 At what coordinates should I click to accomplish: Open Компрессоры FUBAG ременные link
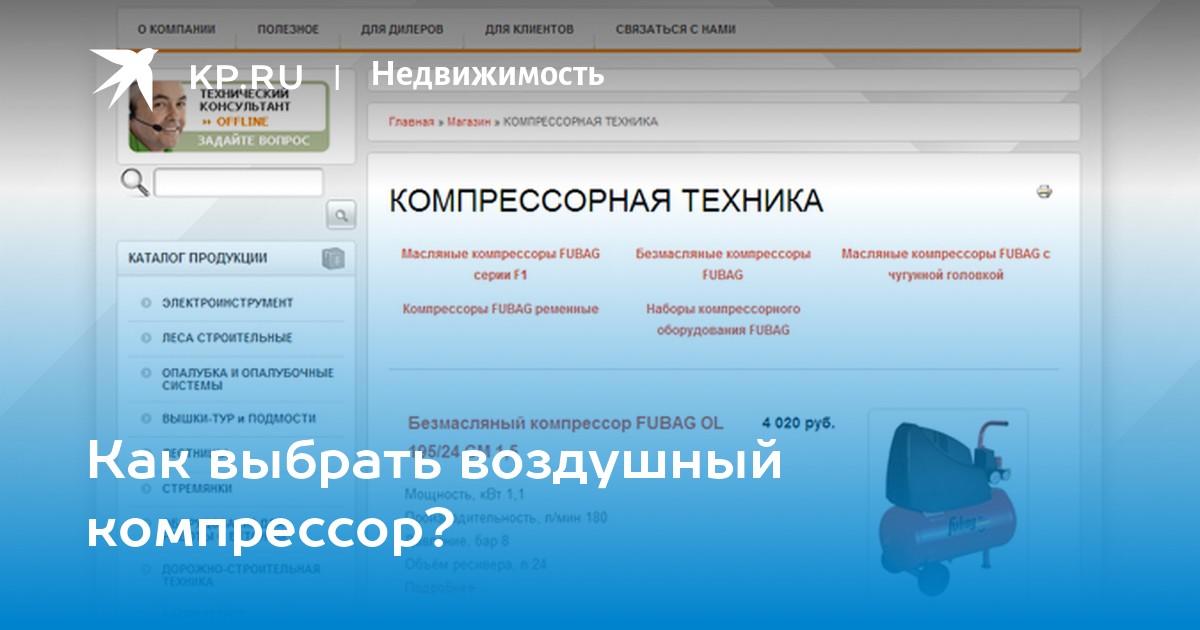500,309
